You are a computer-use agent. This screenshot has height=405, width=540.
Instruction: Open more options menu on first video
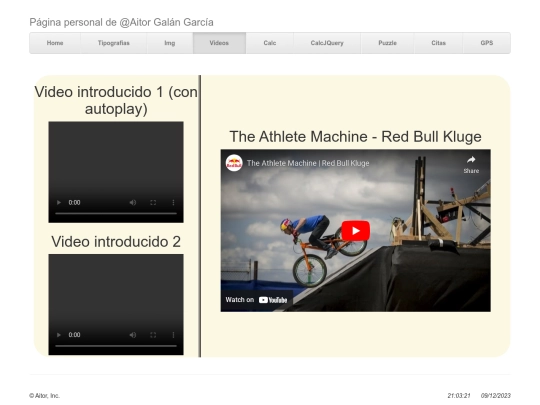(x=173, y=202)
